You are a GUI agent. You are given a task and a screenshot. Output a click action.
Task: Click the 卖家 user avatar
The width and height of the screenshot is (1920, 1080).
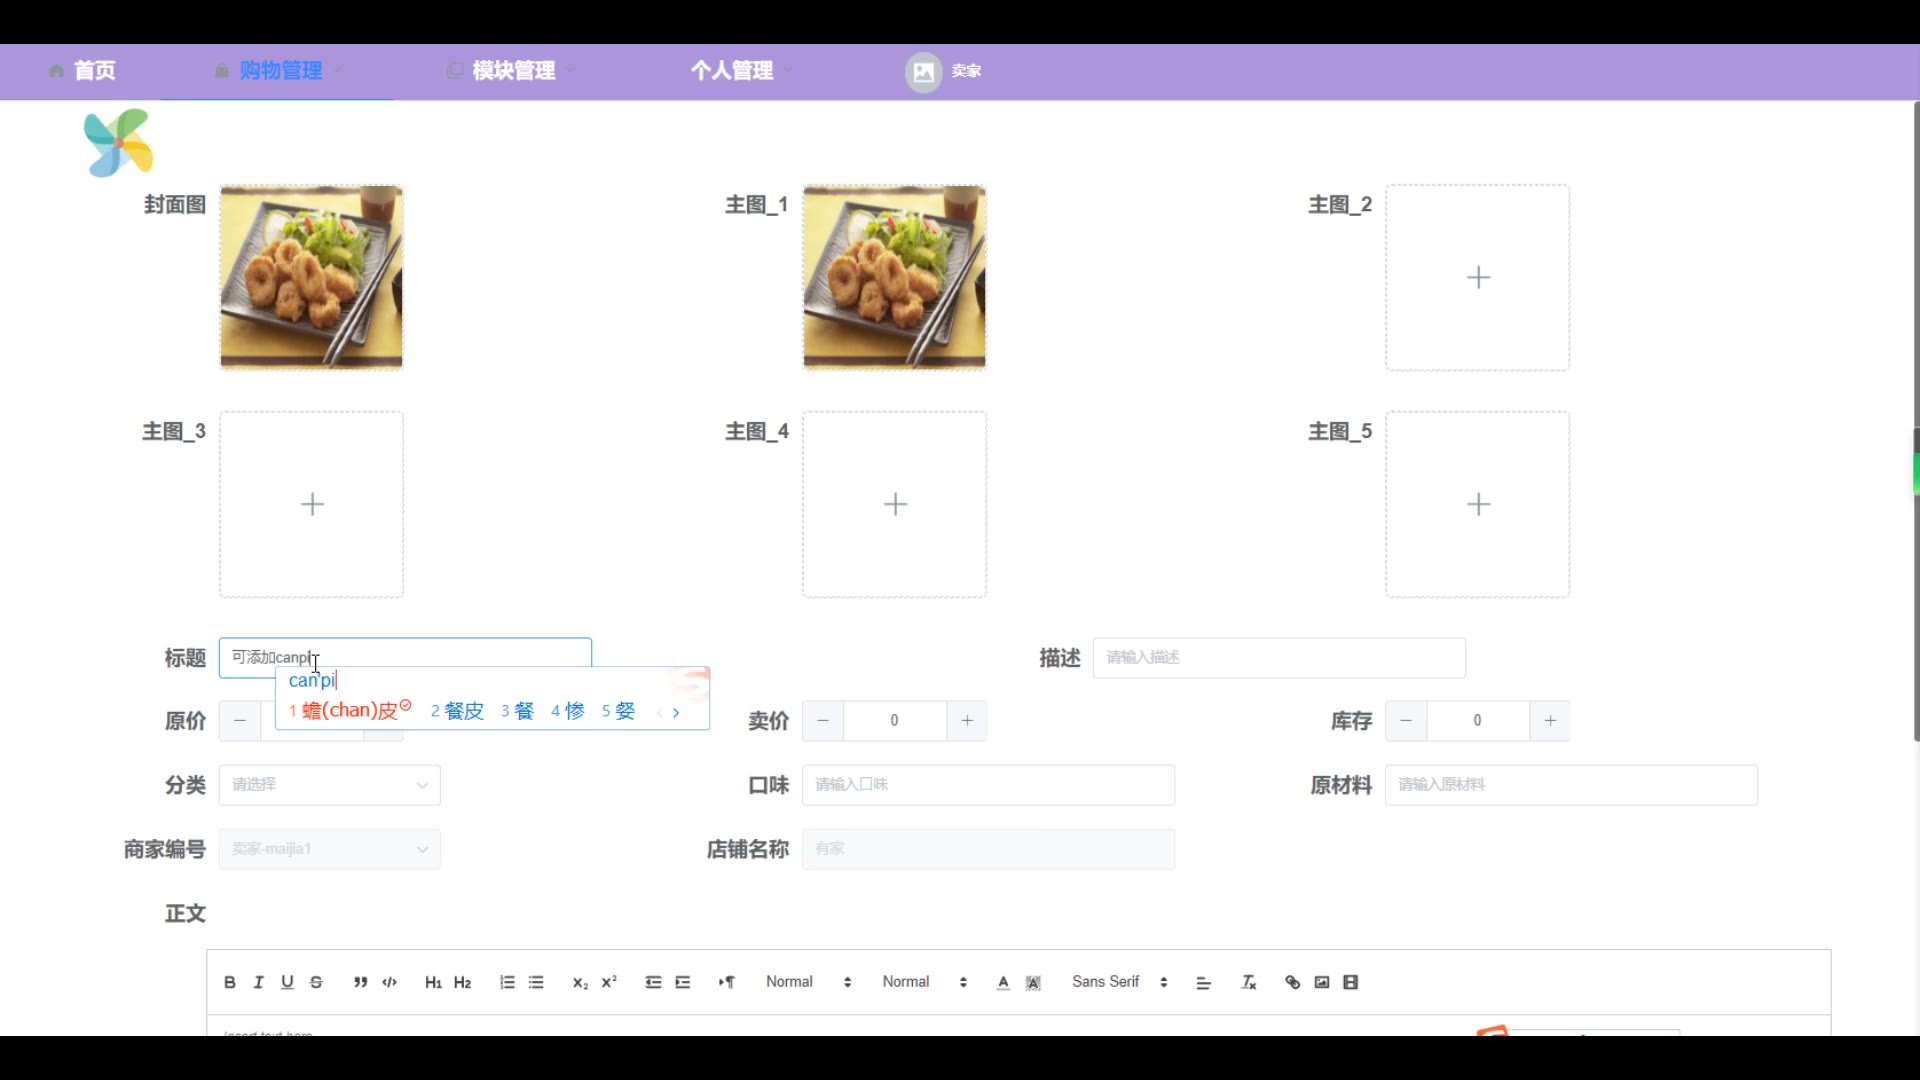click(924, 72)
